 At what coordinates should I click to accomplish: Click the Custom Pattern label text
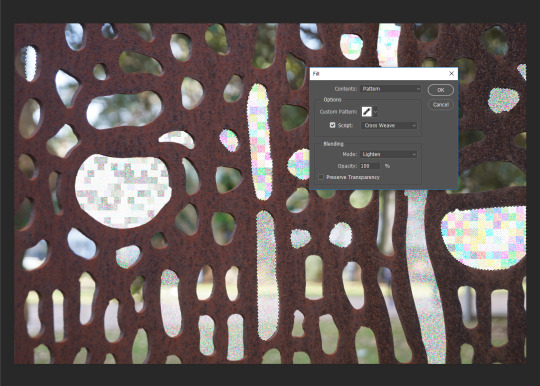coord(338,112)
